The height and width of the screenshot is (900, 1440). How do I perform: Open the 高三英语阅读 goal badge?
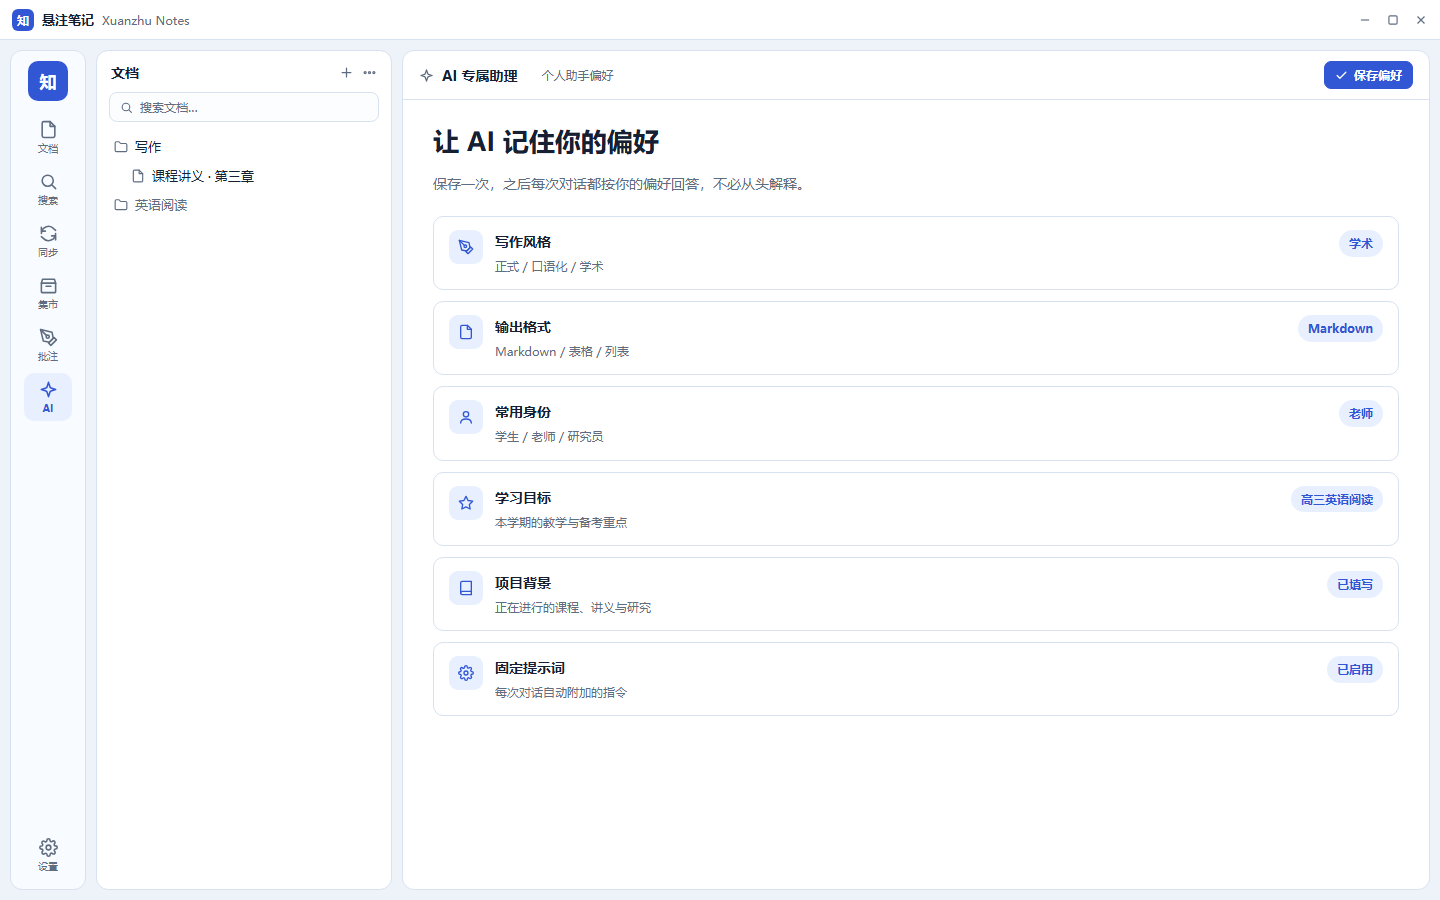click(1337, 500)
